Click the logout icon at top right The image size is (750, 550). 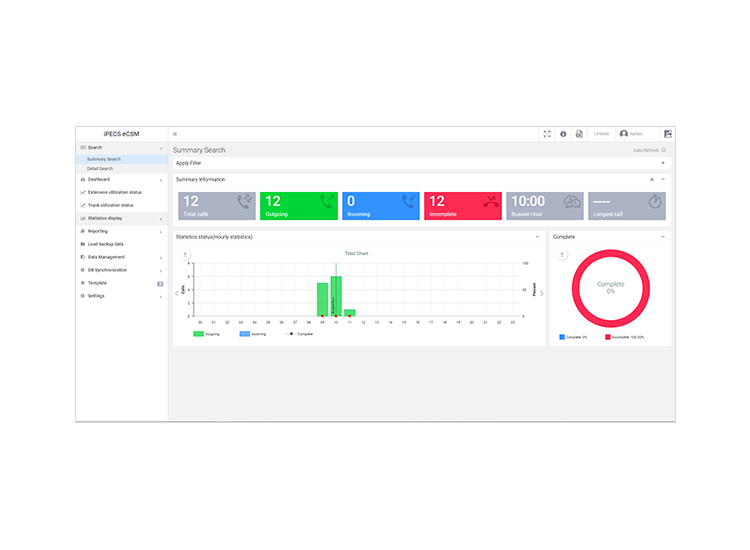(668, 134)
